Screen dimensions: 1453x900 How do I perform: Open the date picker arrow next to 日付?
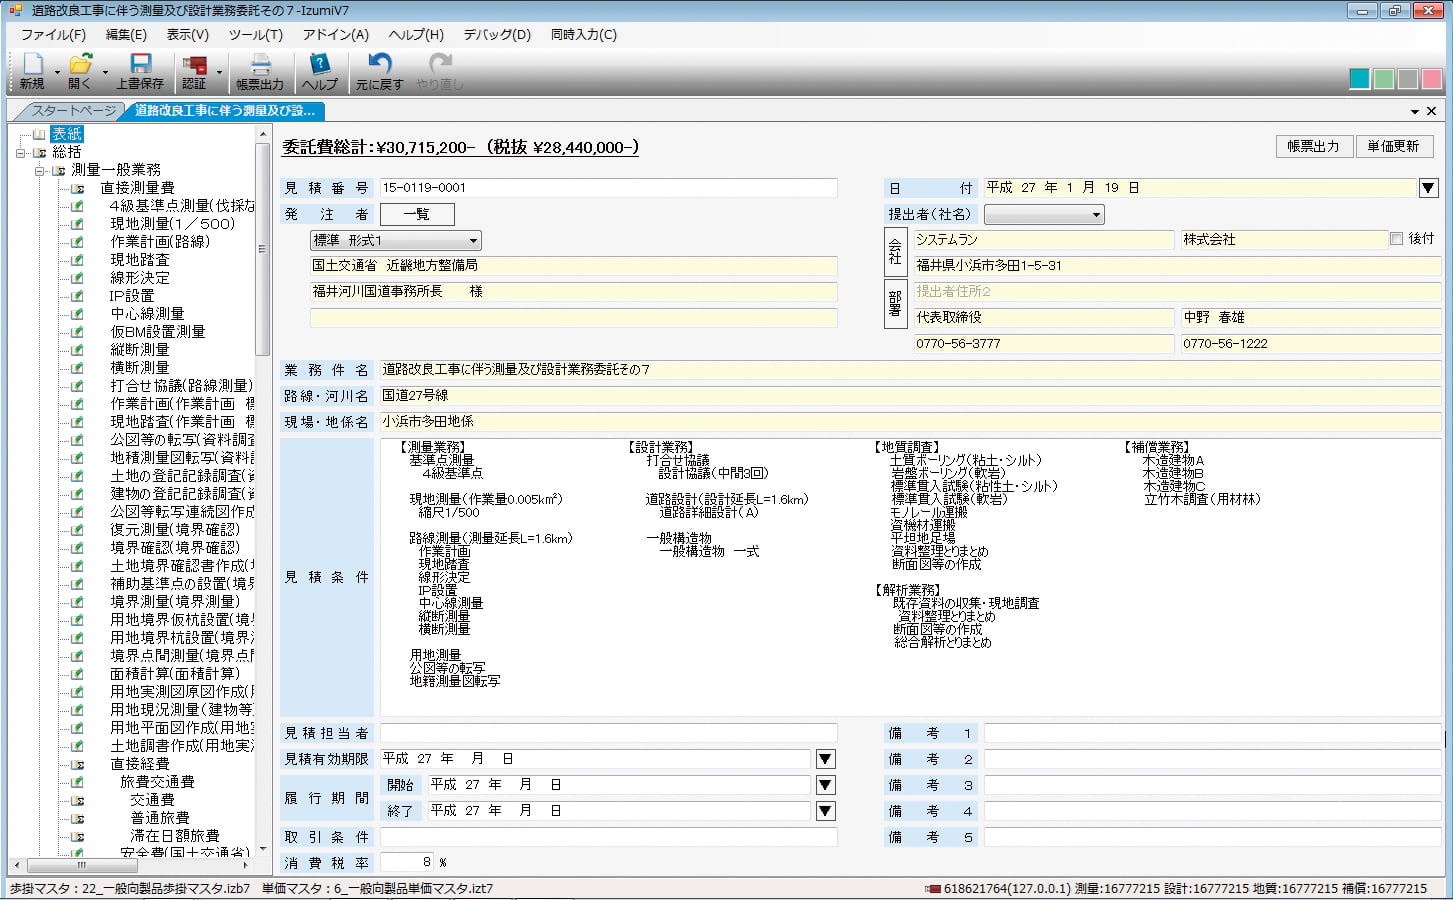tap(1428, 187)
